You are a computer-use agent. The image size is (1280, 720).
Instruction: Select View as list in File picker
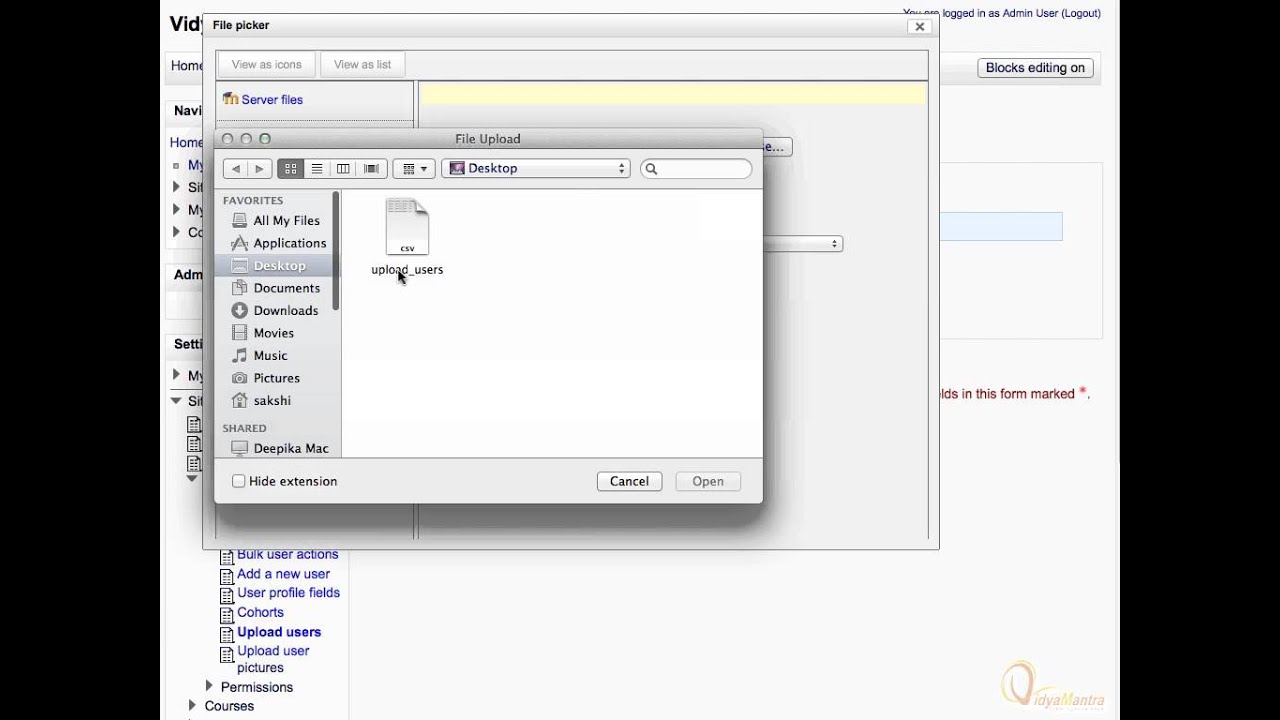[362, 64]
